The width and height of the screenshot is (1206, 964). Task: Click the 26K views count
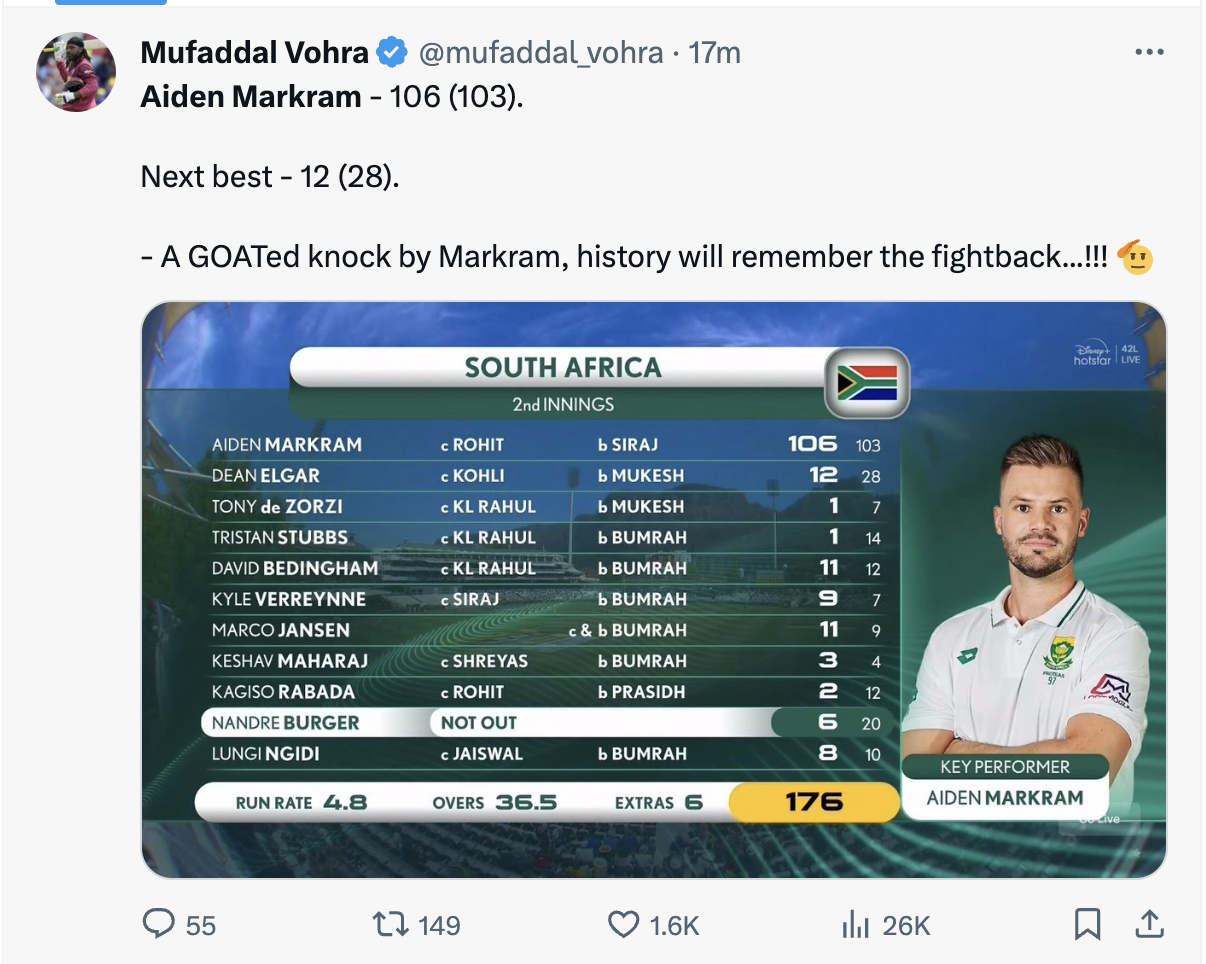[907, 926]
